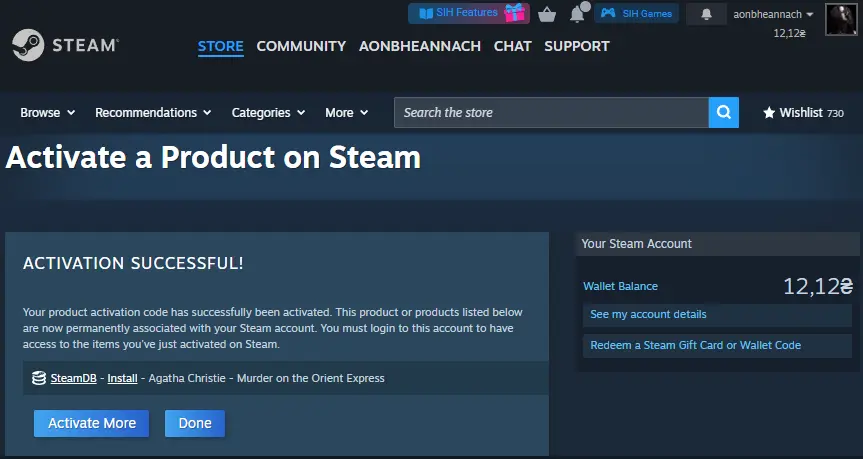Click the user avatar thumbnail
This screenshot has height=459, width=863.
(842, 19)
